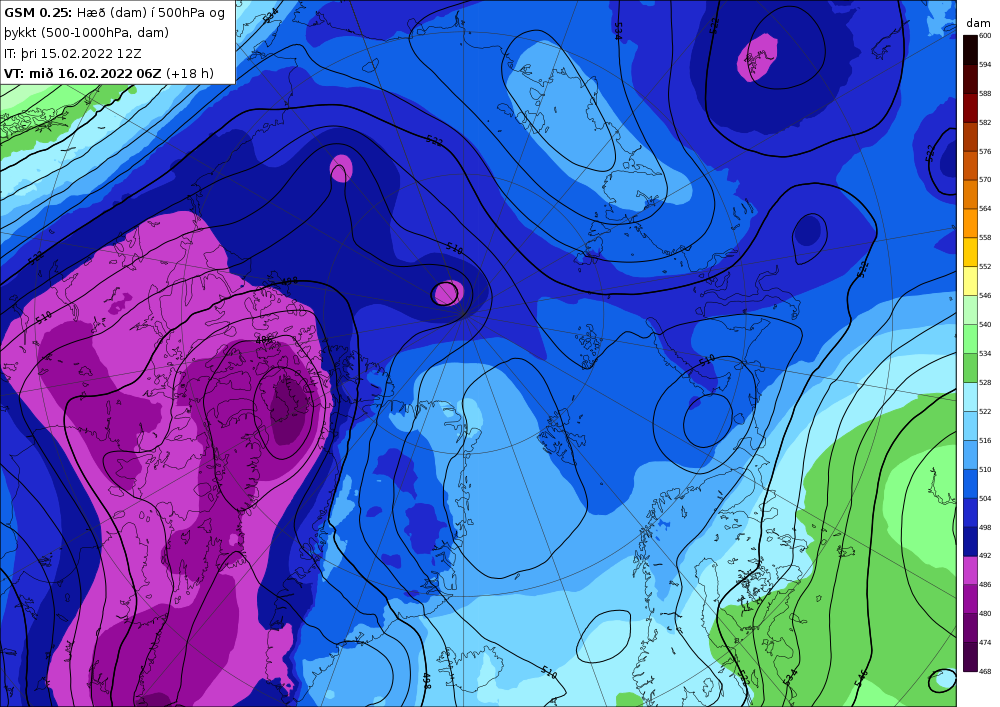Image resolution: width=1000 pixels, height=707 pixels.
Task: Select the legend label 486 on the colorbar
Action: click(x=985, y=585)
